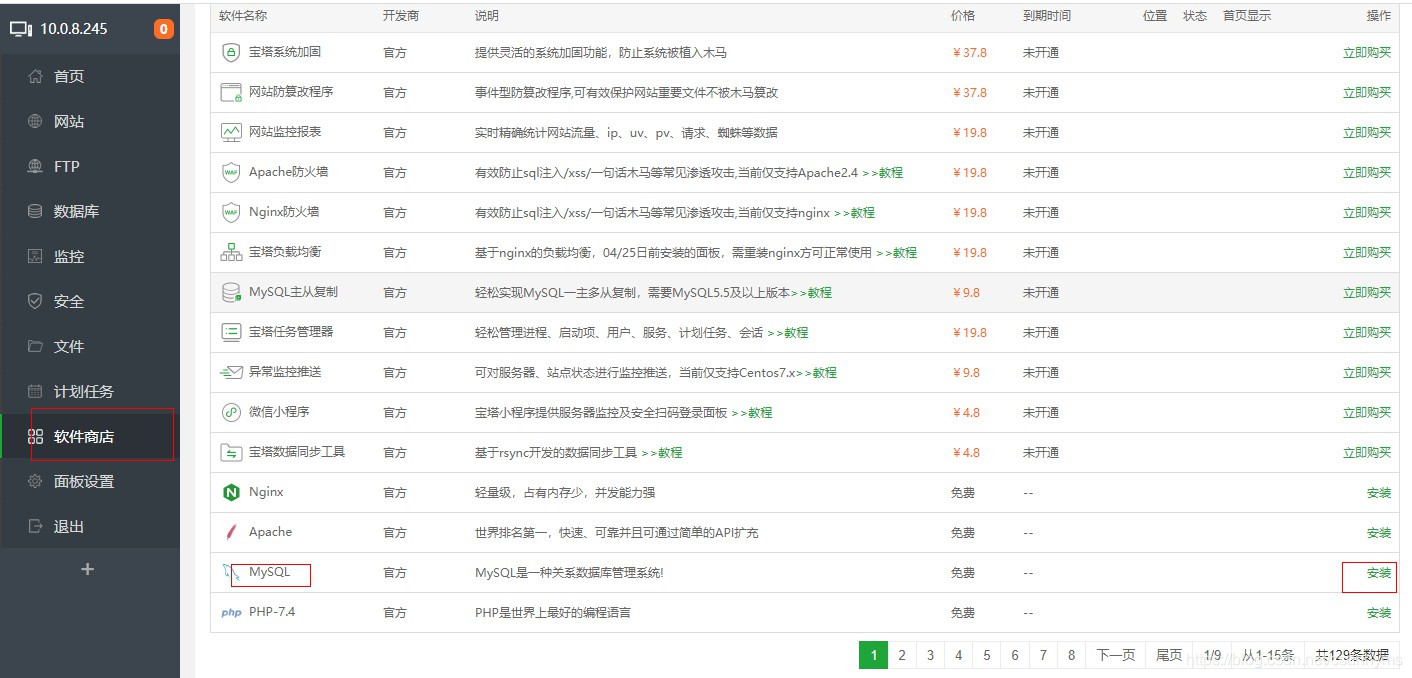Viewport: 1412px width, 678px height.
Task: Click the 宝塔负载均衡 network icon
Action: click(x=231, y=252)
